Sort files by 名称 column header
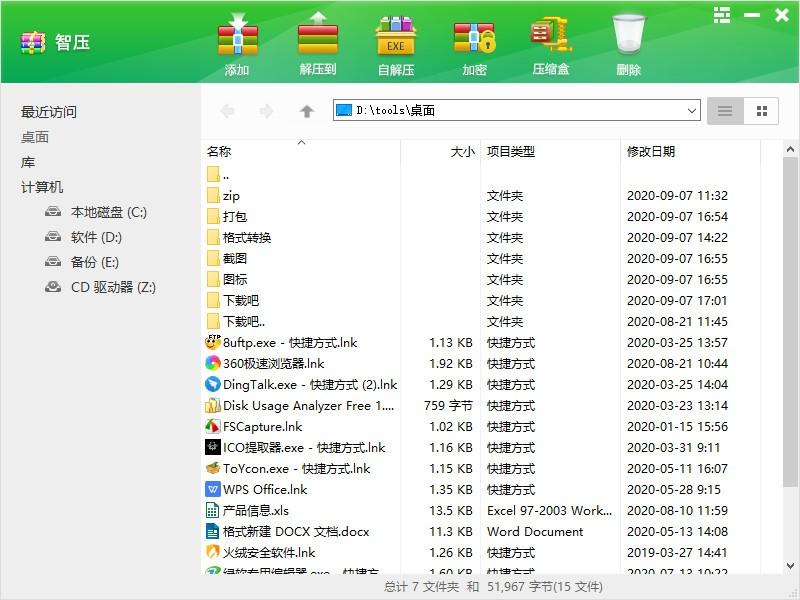 219,152
